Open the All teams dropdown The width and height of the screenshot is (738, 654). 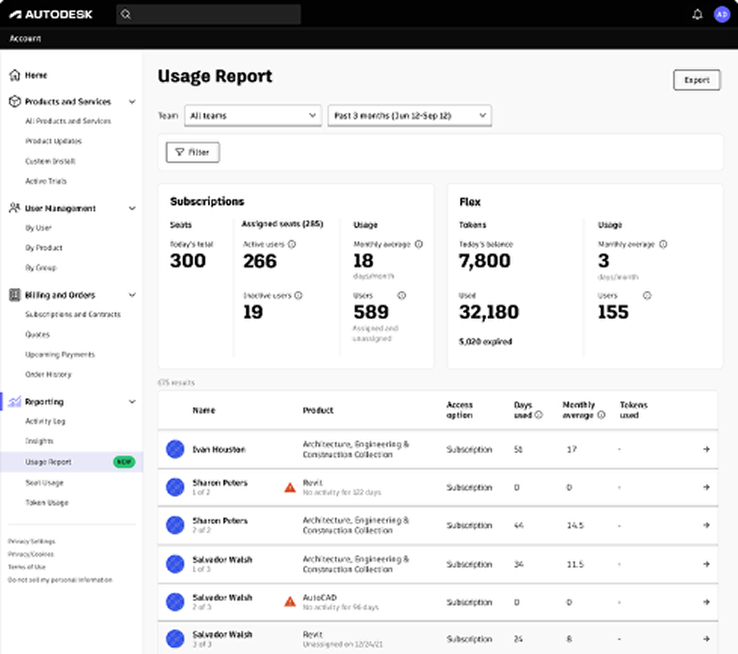click(252, 115)
